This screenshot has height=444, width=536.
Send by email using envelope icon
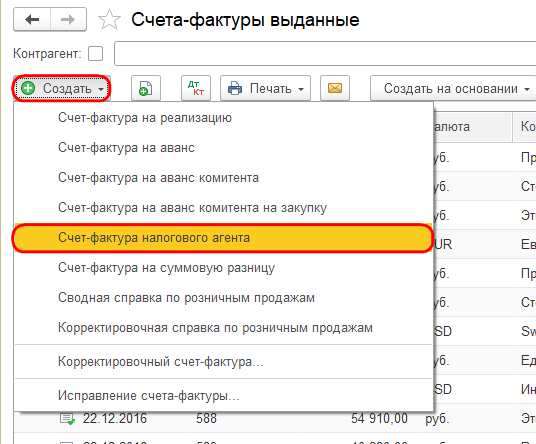coord(335,89)
